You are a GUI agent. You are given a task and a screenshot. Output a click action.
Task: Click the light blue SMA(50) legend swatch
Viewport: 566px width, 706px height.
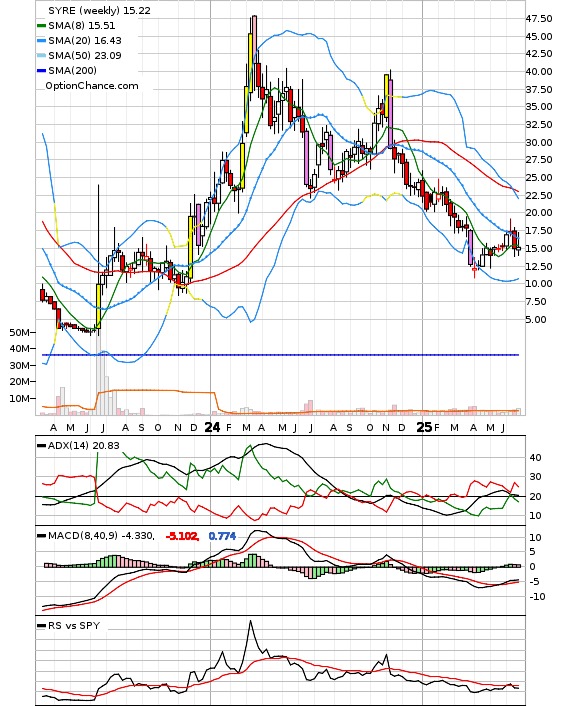(41, 55)
